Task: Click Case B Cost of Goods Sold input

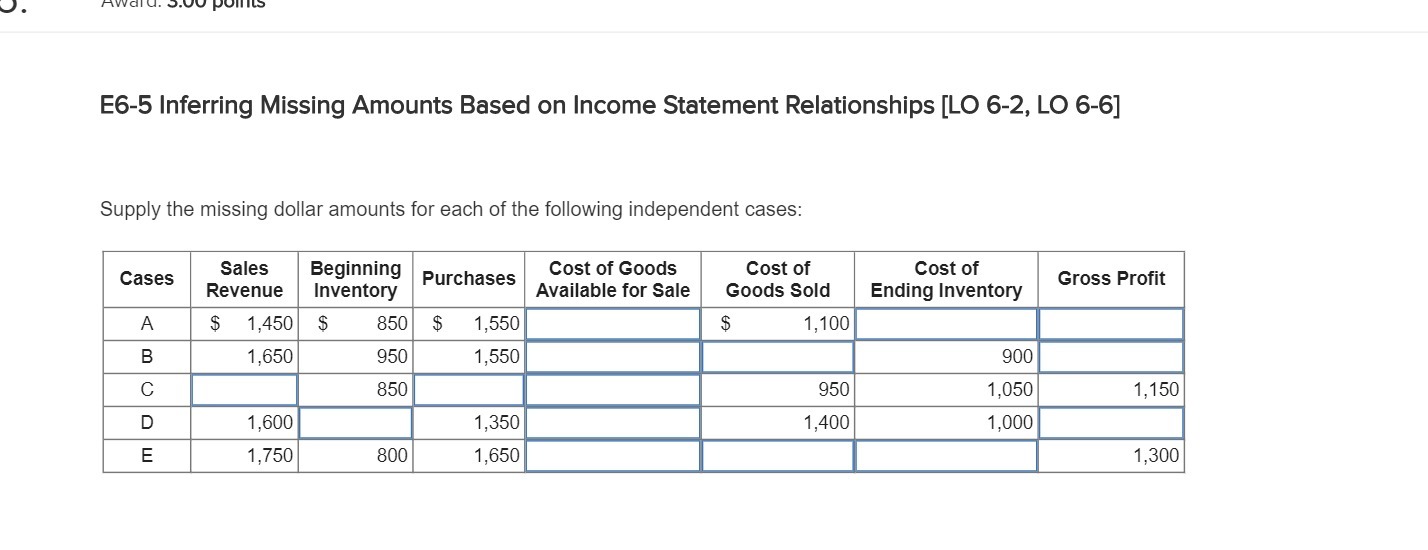Action: pyautogui.click(x=778, y=356)
